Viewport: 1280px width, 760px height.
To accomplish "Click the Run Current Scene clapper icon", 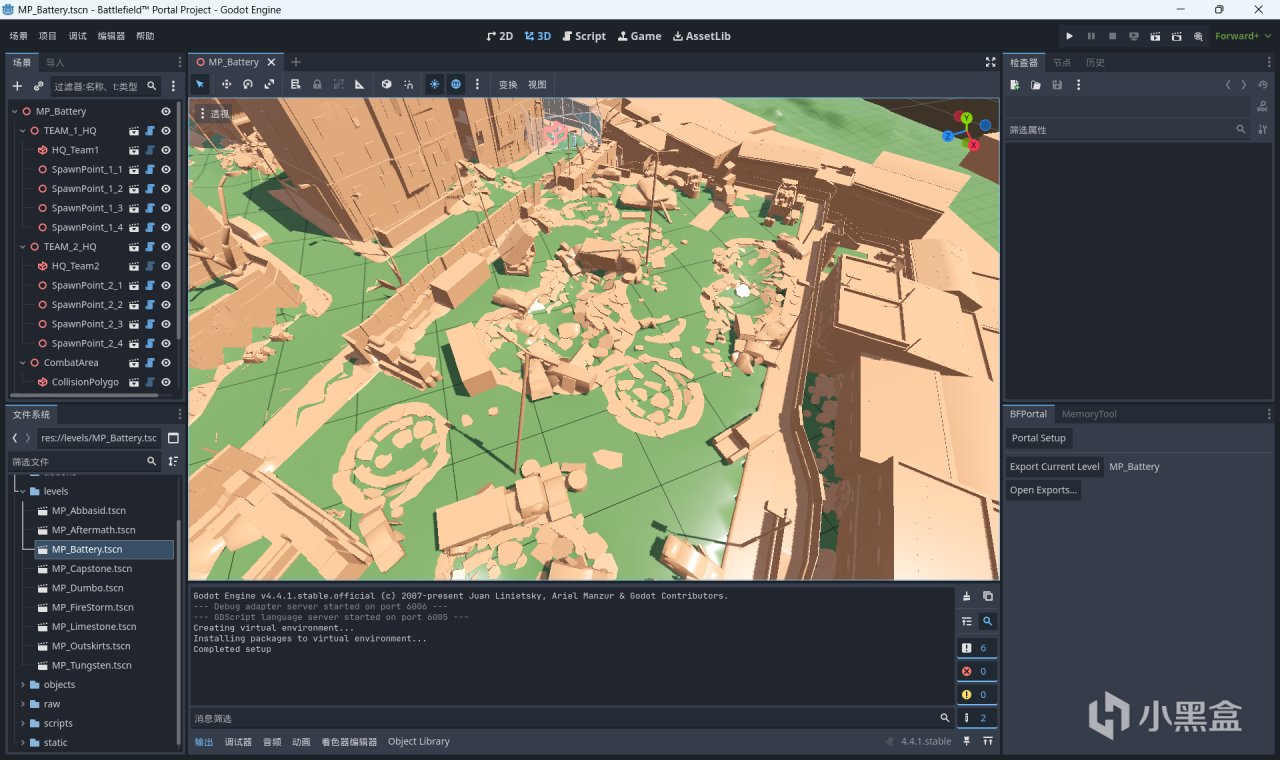I will (1155, 36).
